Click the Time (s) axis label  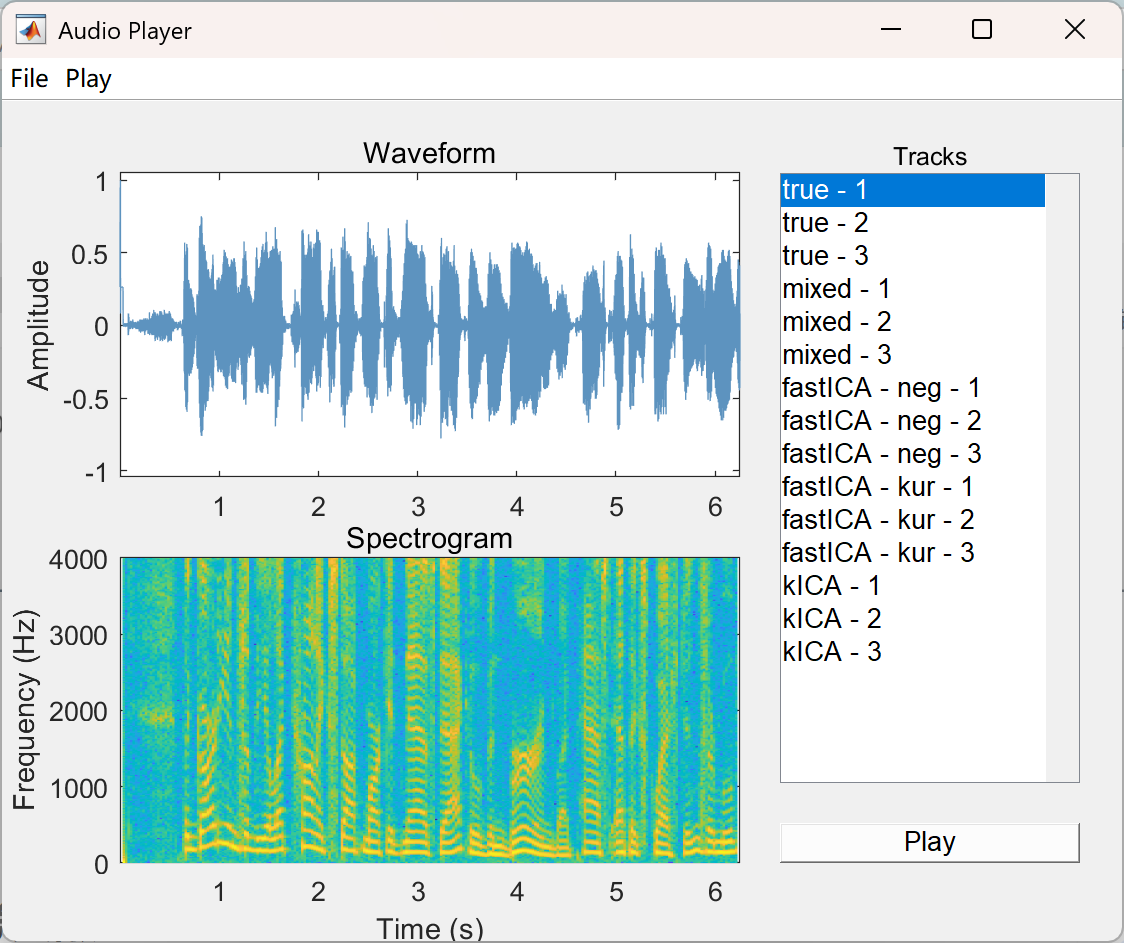tap(429, 929)
